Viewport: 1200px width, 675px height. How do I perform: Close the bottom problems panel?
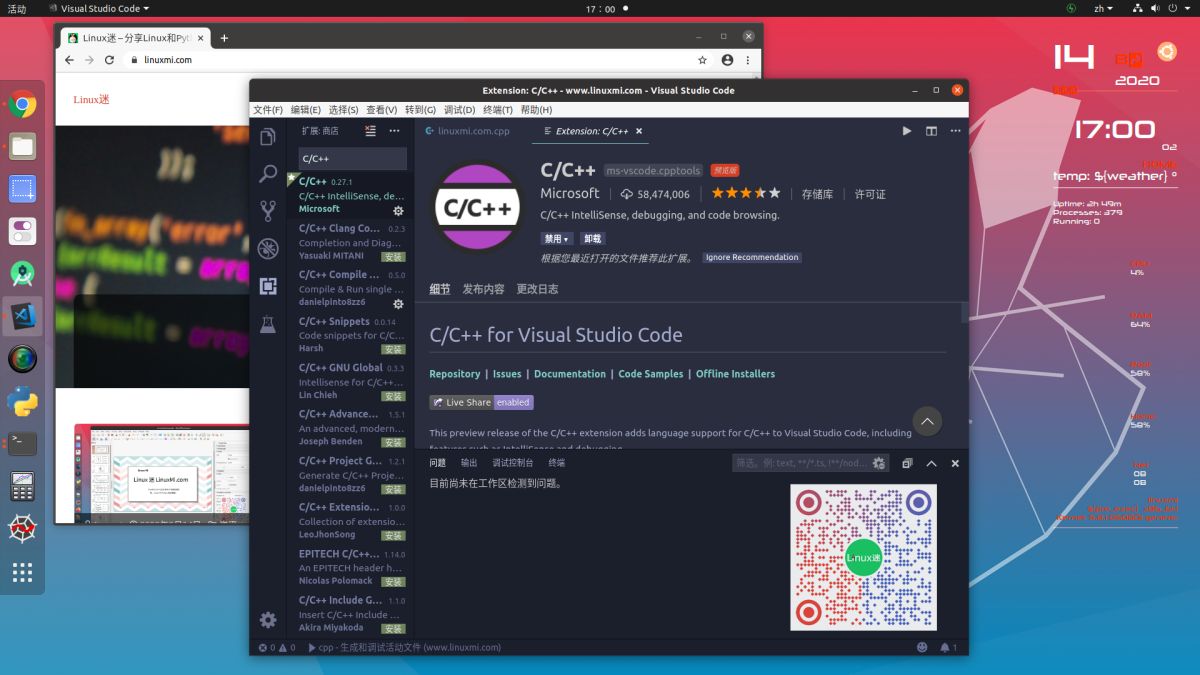(x=955, y=463)
